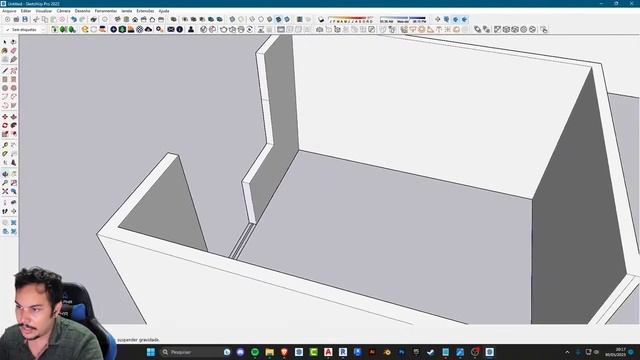Open Spotify from the taskbar
The height and width of the screenshot is (360, 640).
[x=255, y=352]
